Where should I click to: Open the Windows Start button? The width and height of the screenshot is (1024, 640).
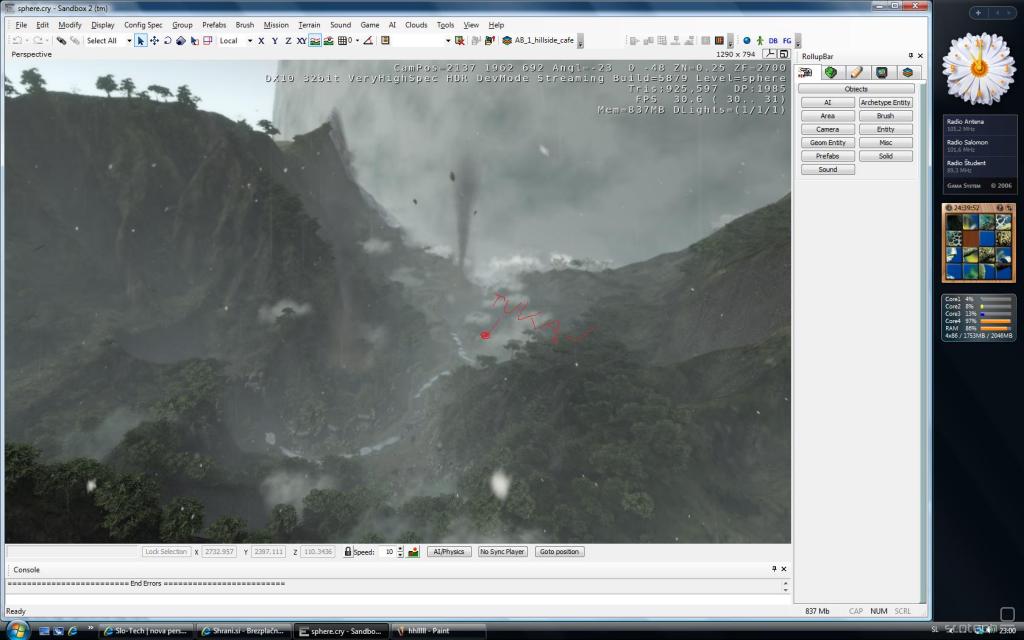click(17, 630)
